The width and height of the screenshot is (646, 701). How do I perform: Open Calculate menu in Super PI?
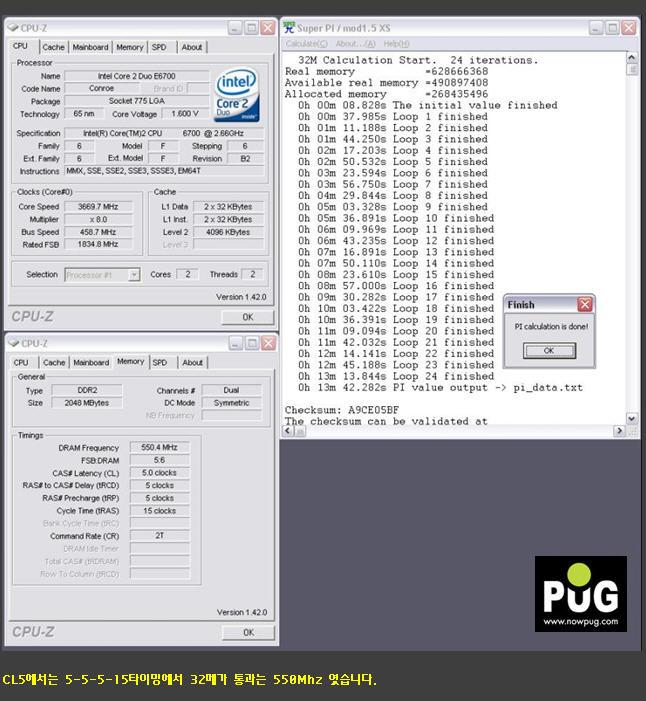click(x=307, y=44)
